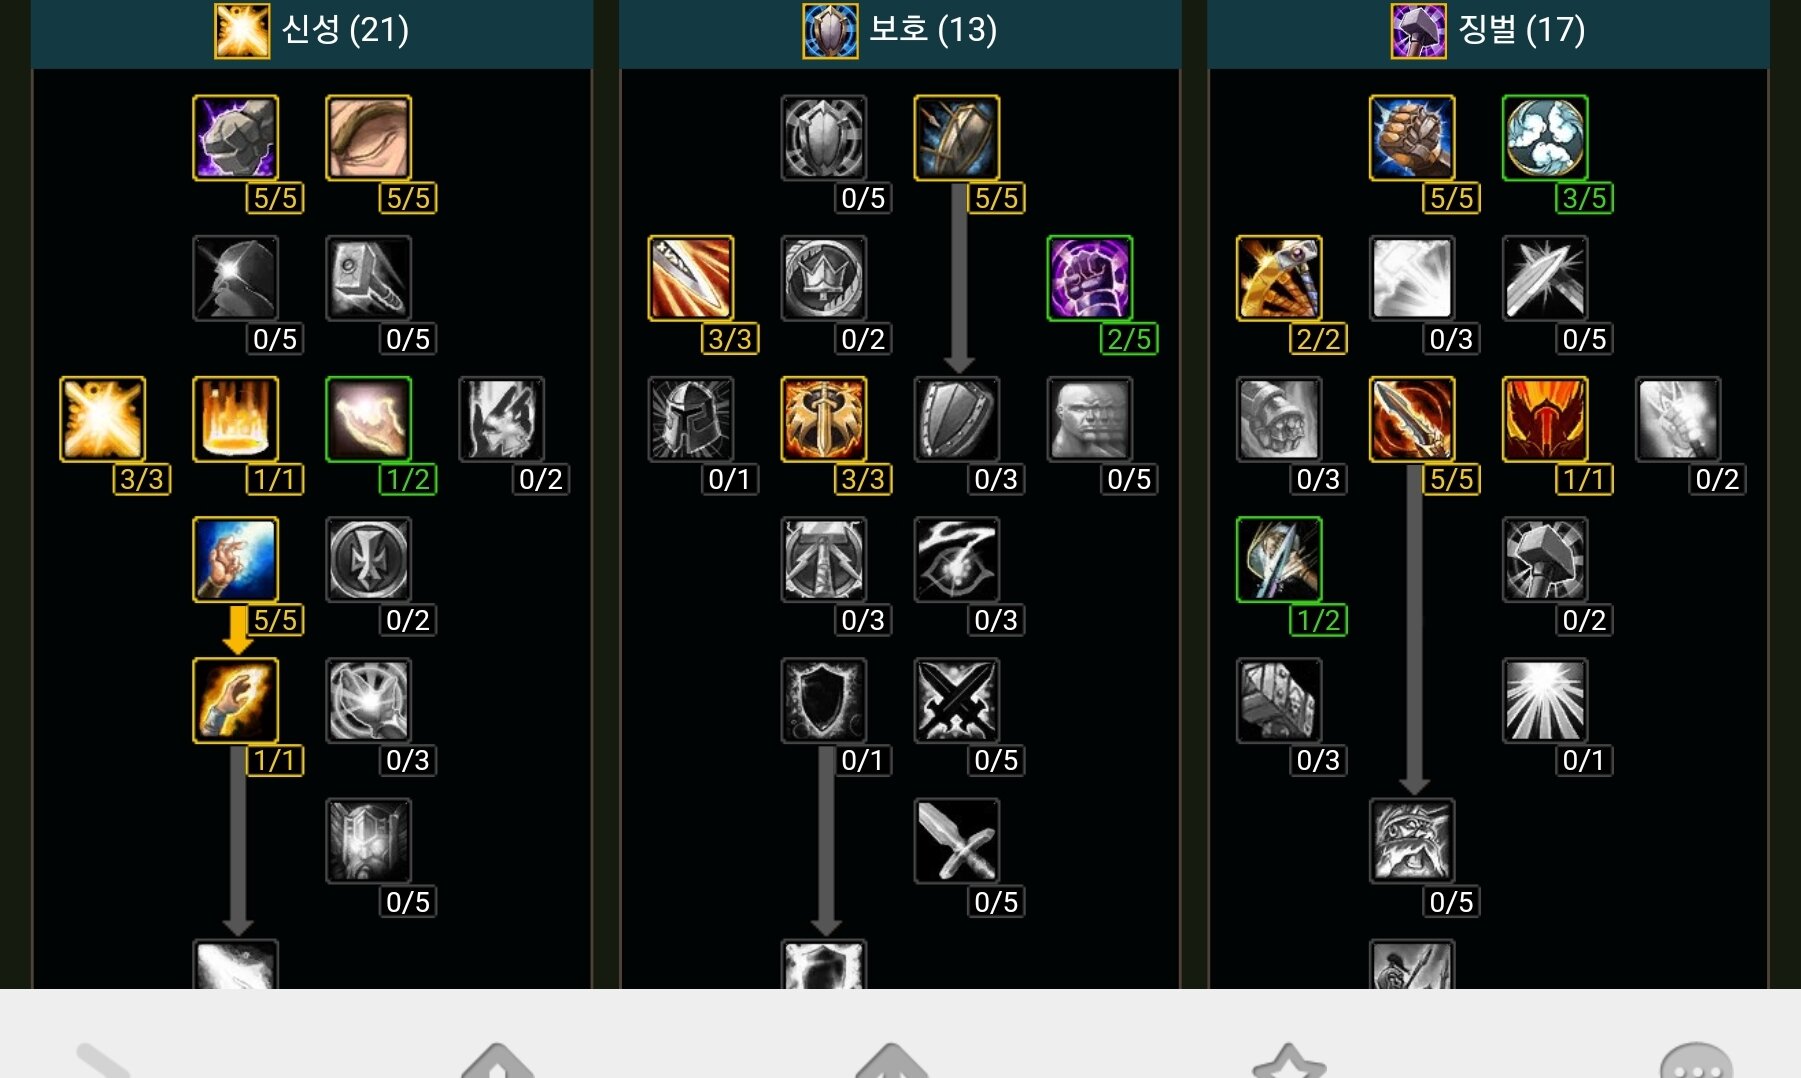Select the greyed crown talent marked 0/2
1801x1078 pixels.
pos(823,278)
